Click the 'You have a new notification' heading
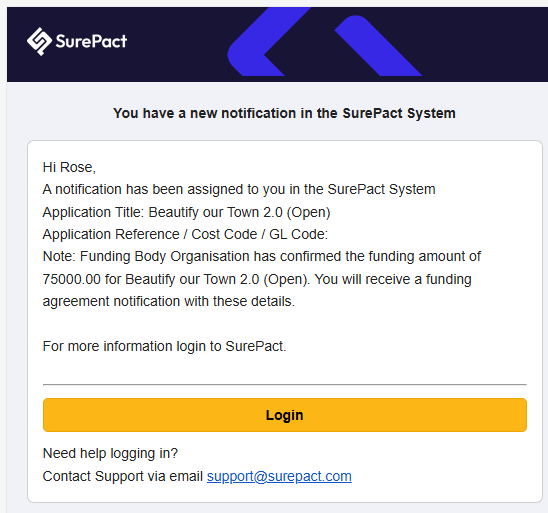548x513 pixels. pos(284,113)
